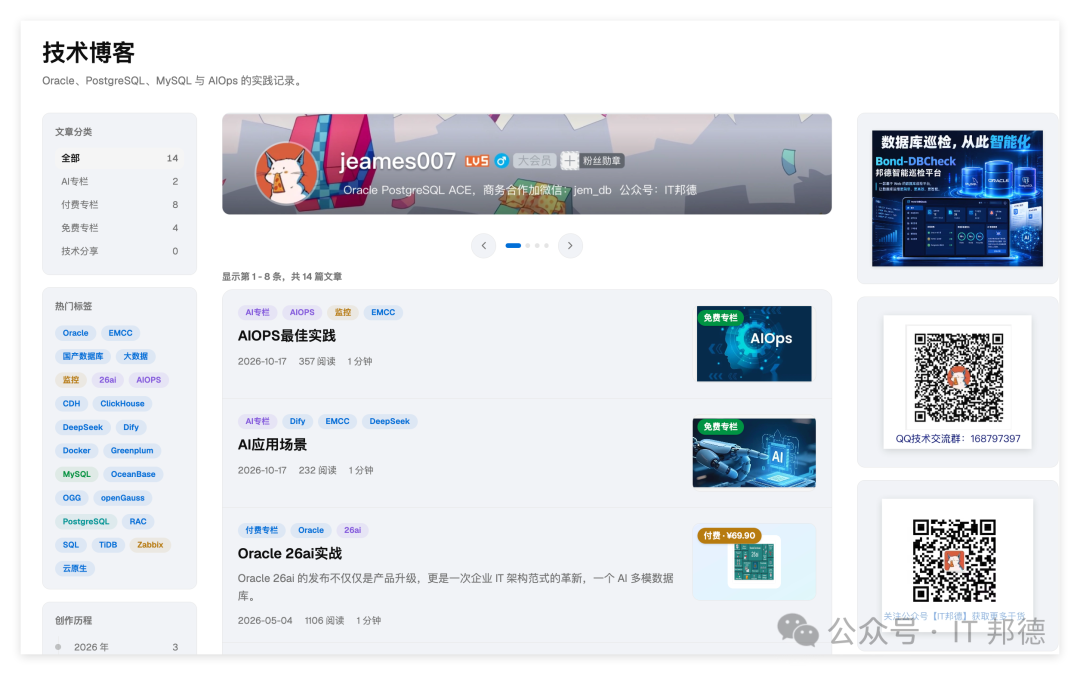
Task: Select the CDH hot tag
Action: 72,404
